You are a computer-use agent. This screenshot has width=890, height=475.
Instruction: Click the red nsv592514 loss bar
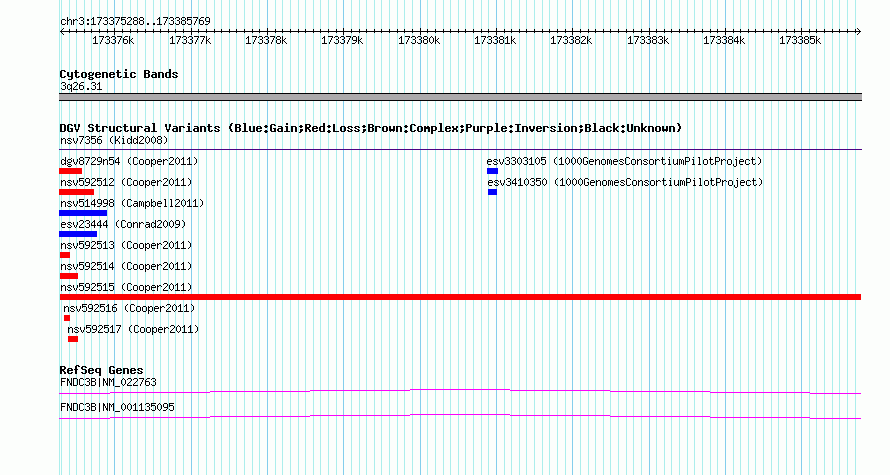pos(69,276)
